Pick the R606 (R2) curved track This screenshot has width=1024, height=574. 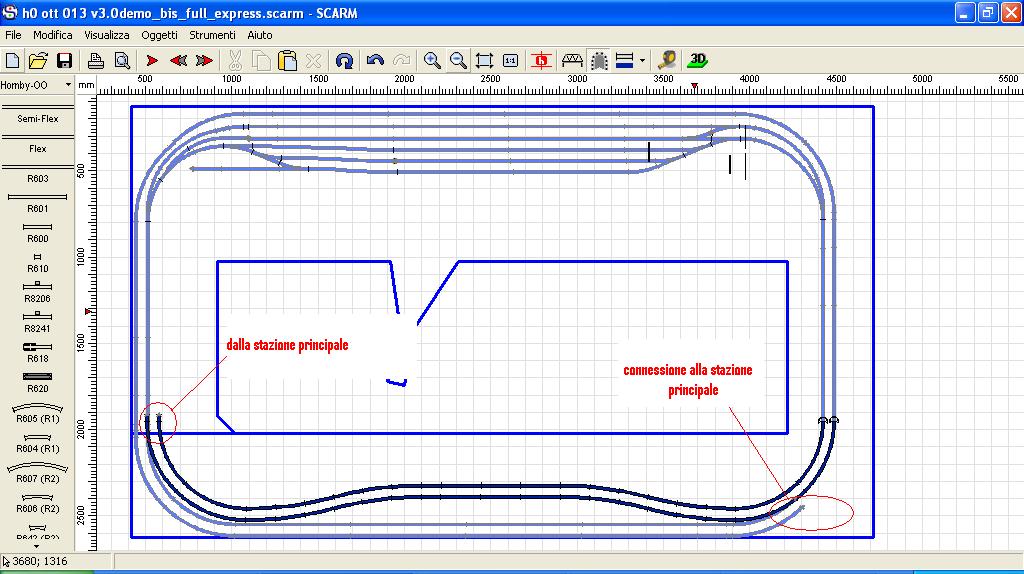(x=37, y=503)
